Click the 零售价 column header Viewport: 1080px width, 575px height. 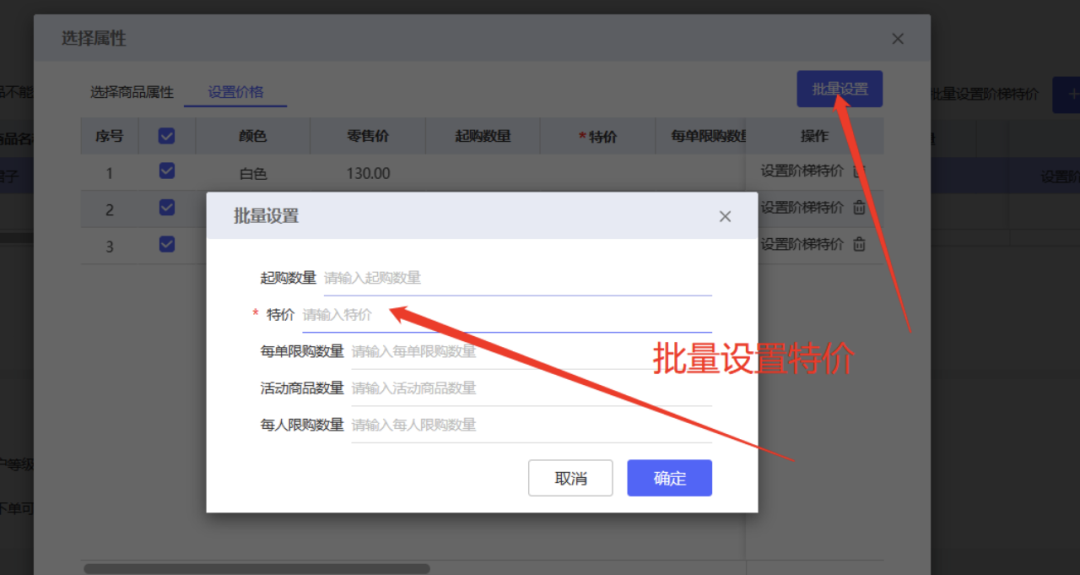[x=368, y=136]
